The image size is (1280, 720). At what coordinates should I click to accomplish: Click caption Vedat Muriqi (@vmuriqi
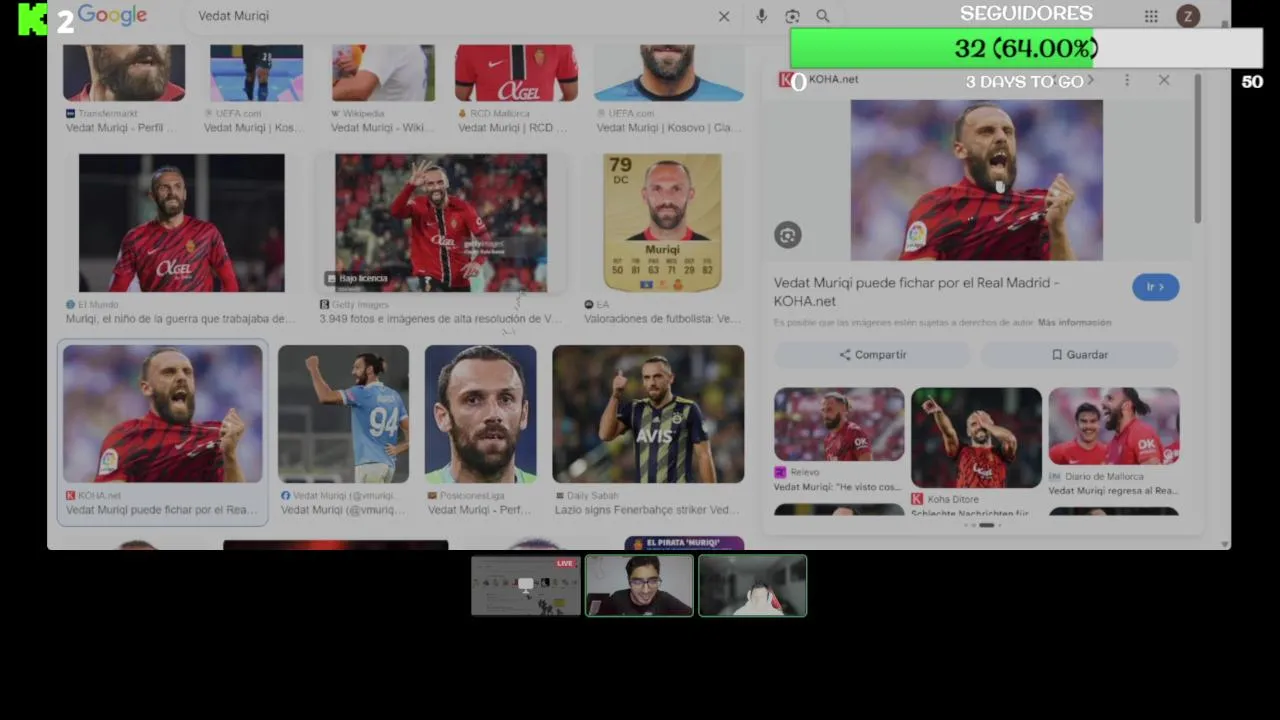coord(343,510)
